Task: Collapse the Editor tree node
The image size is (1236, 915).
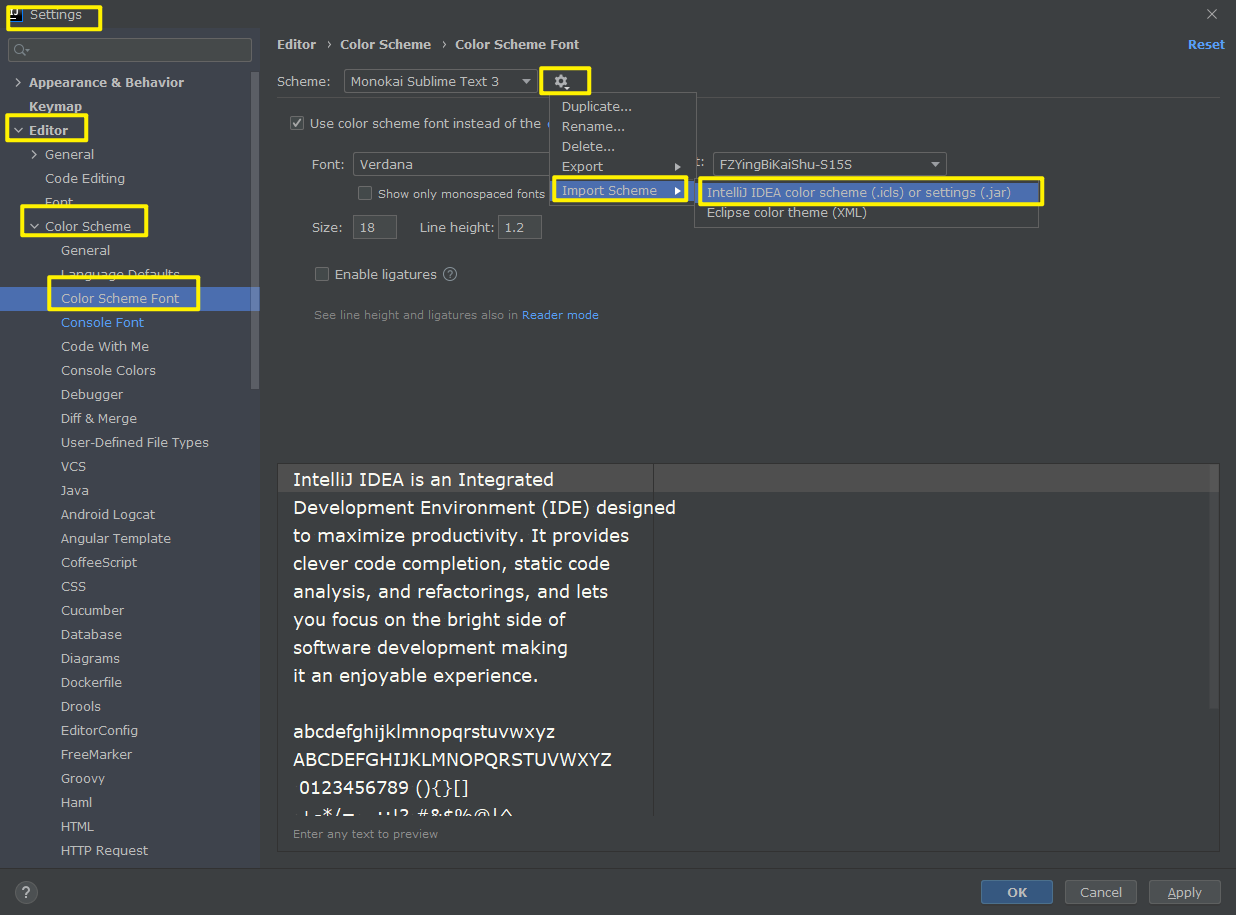Action: 18,130
